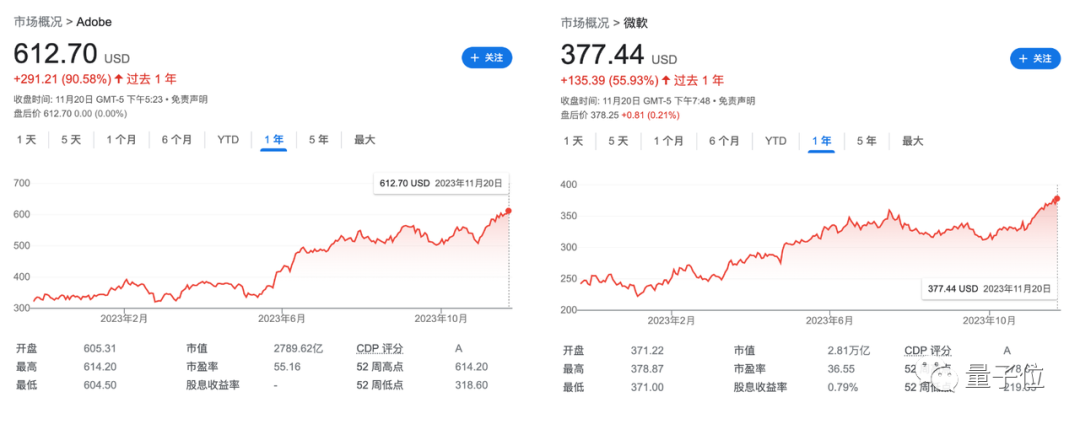This screenshot has height=424, width=1080.
Task: Show 最大 range on Microsoft chart
Action: pyautogui.click(x=912, y=140)
